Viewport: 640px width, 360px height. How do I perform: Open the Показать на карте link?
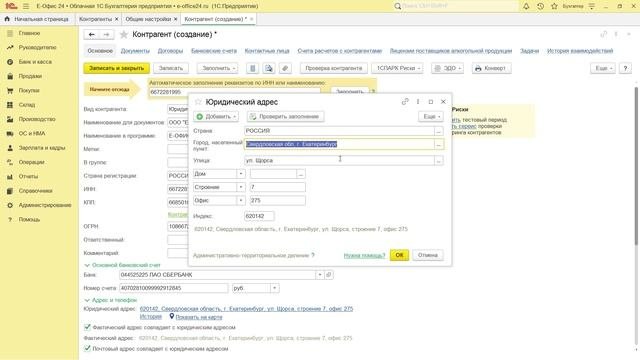click(x=199, y=317)
